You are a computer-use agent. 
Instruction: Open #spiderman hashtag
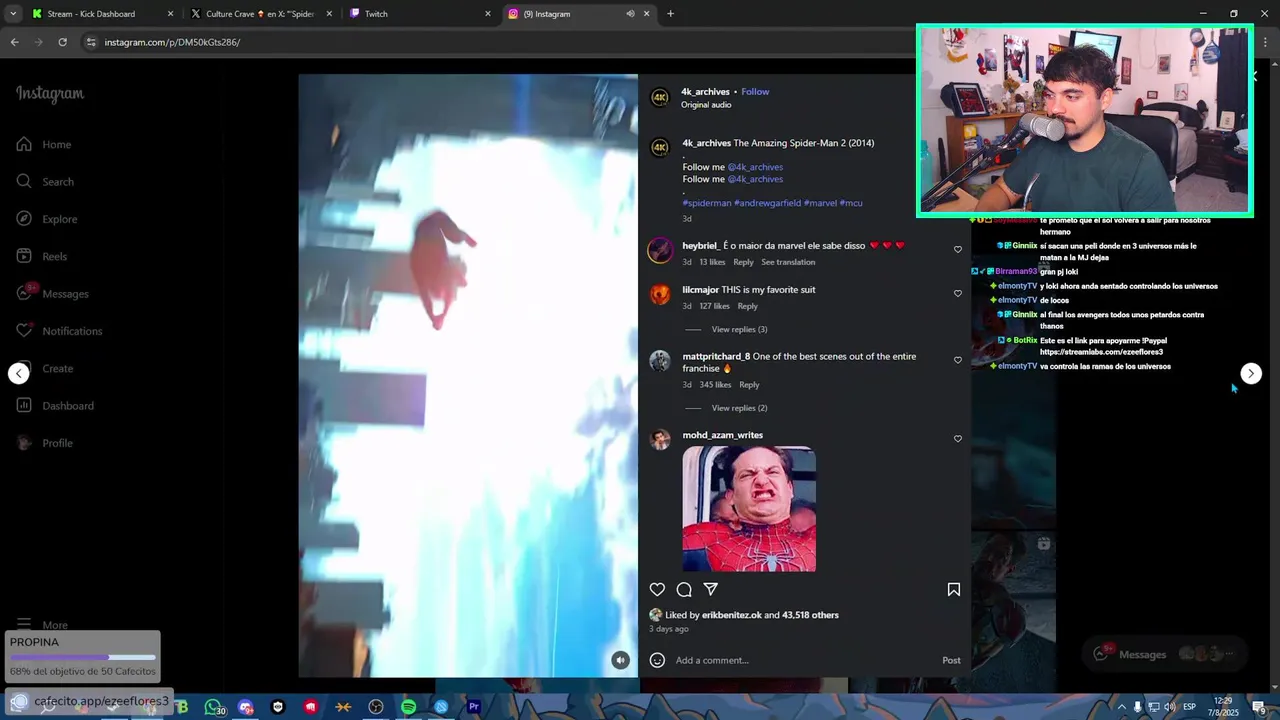pos(707,203)
